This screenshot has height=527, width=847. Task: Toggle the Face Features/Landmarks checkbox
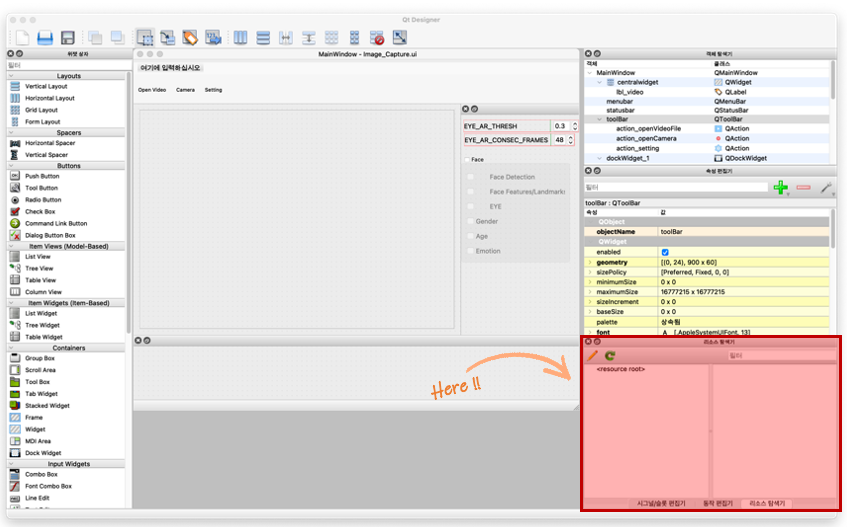[470, 192]
